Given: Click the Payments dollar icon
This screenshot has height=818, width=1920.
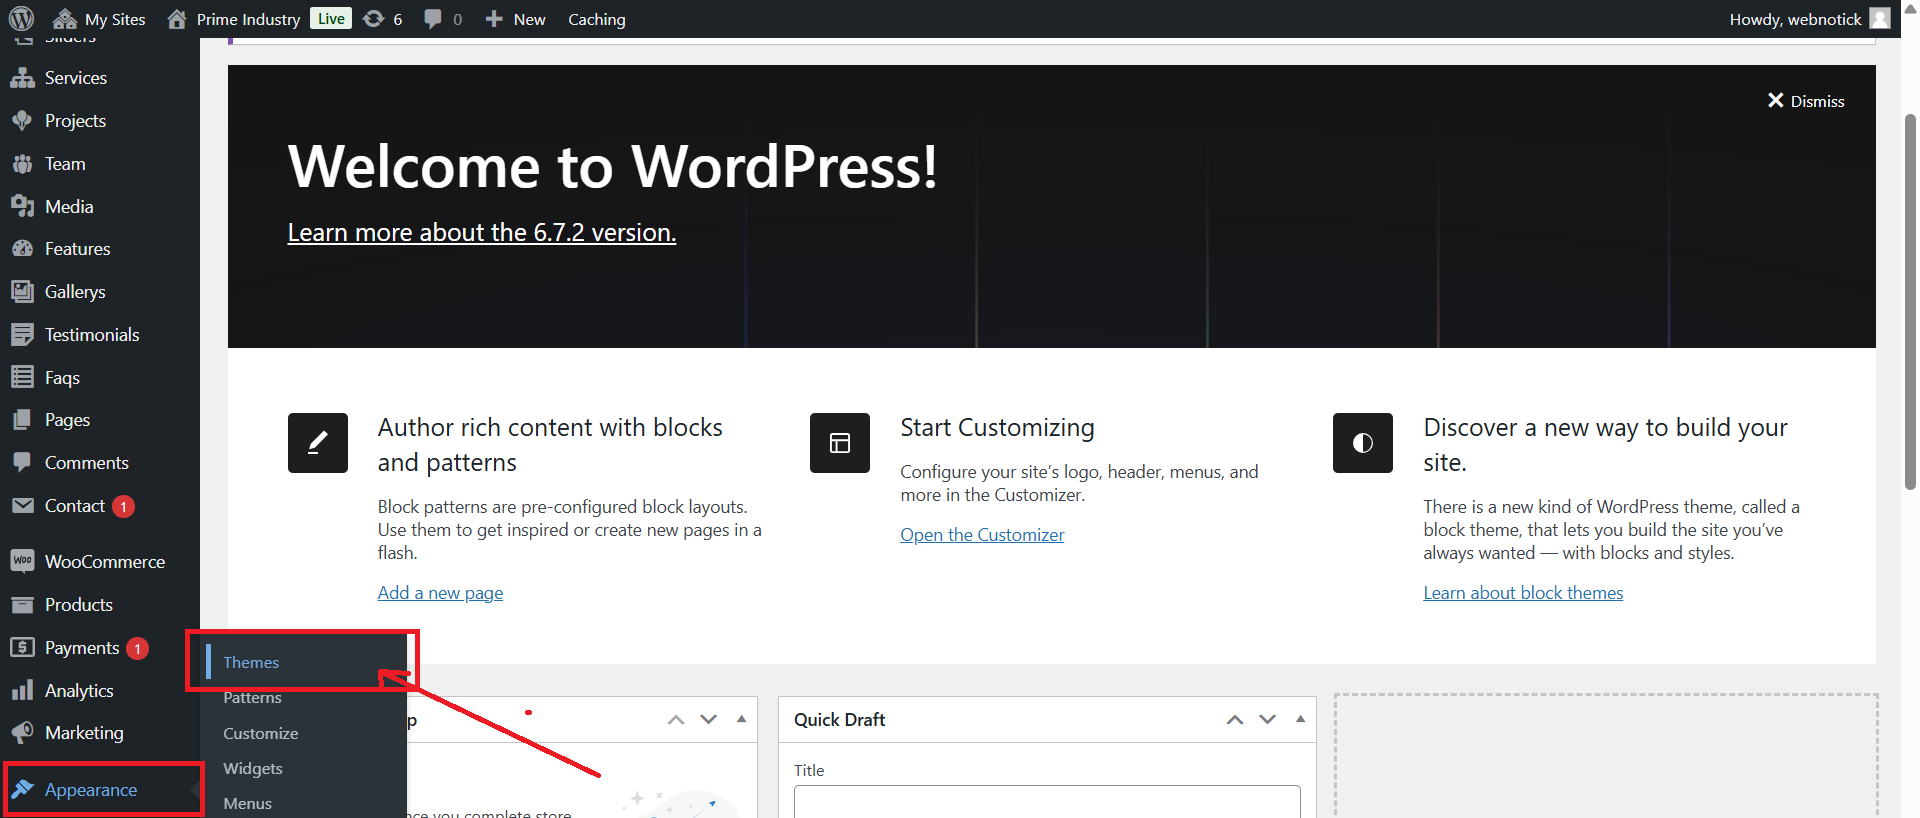Looking at the screenshot, I should tap(22, 648).
